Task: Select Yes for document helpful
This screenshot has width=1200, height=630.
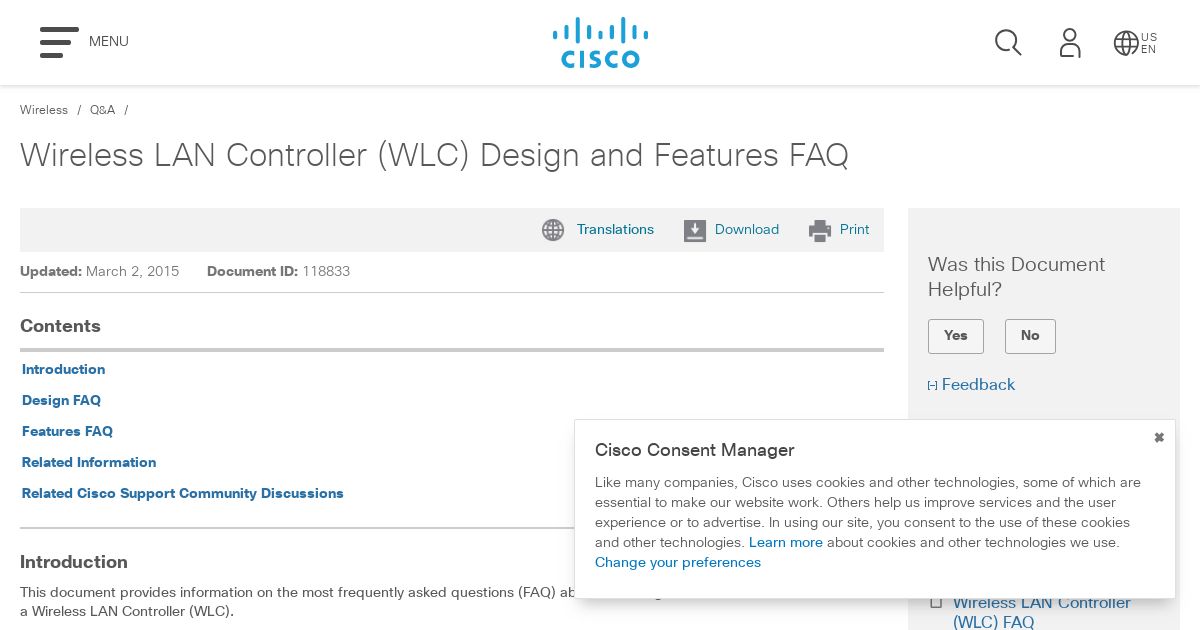Action: tap(956, 336)
